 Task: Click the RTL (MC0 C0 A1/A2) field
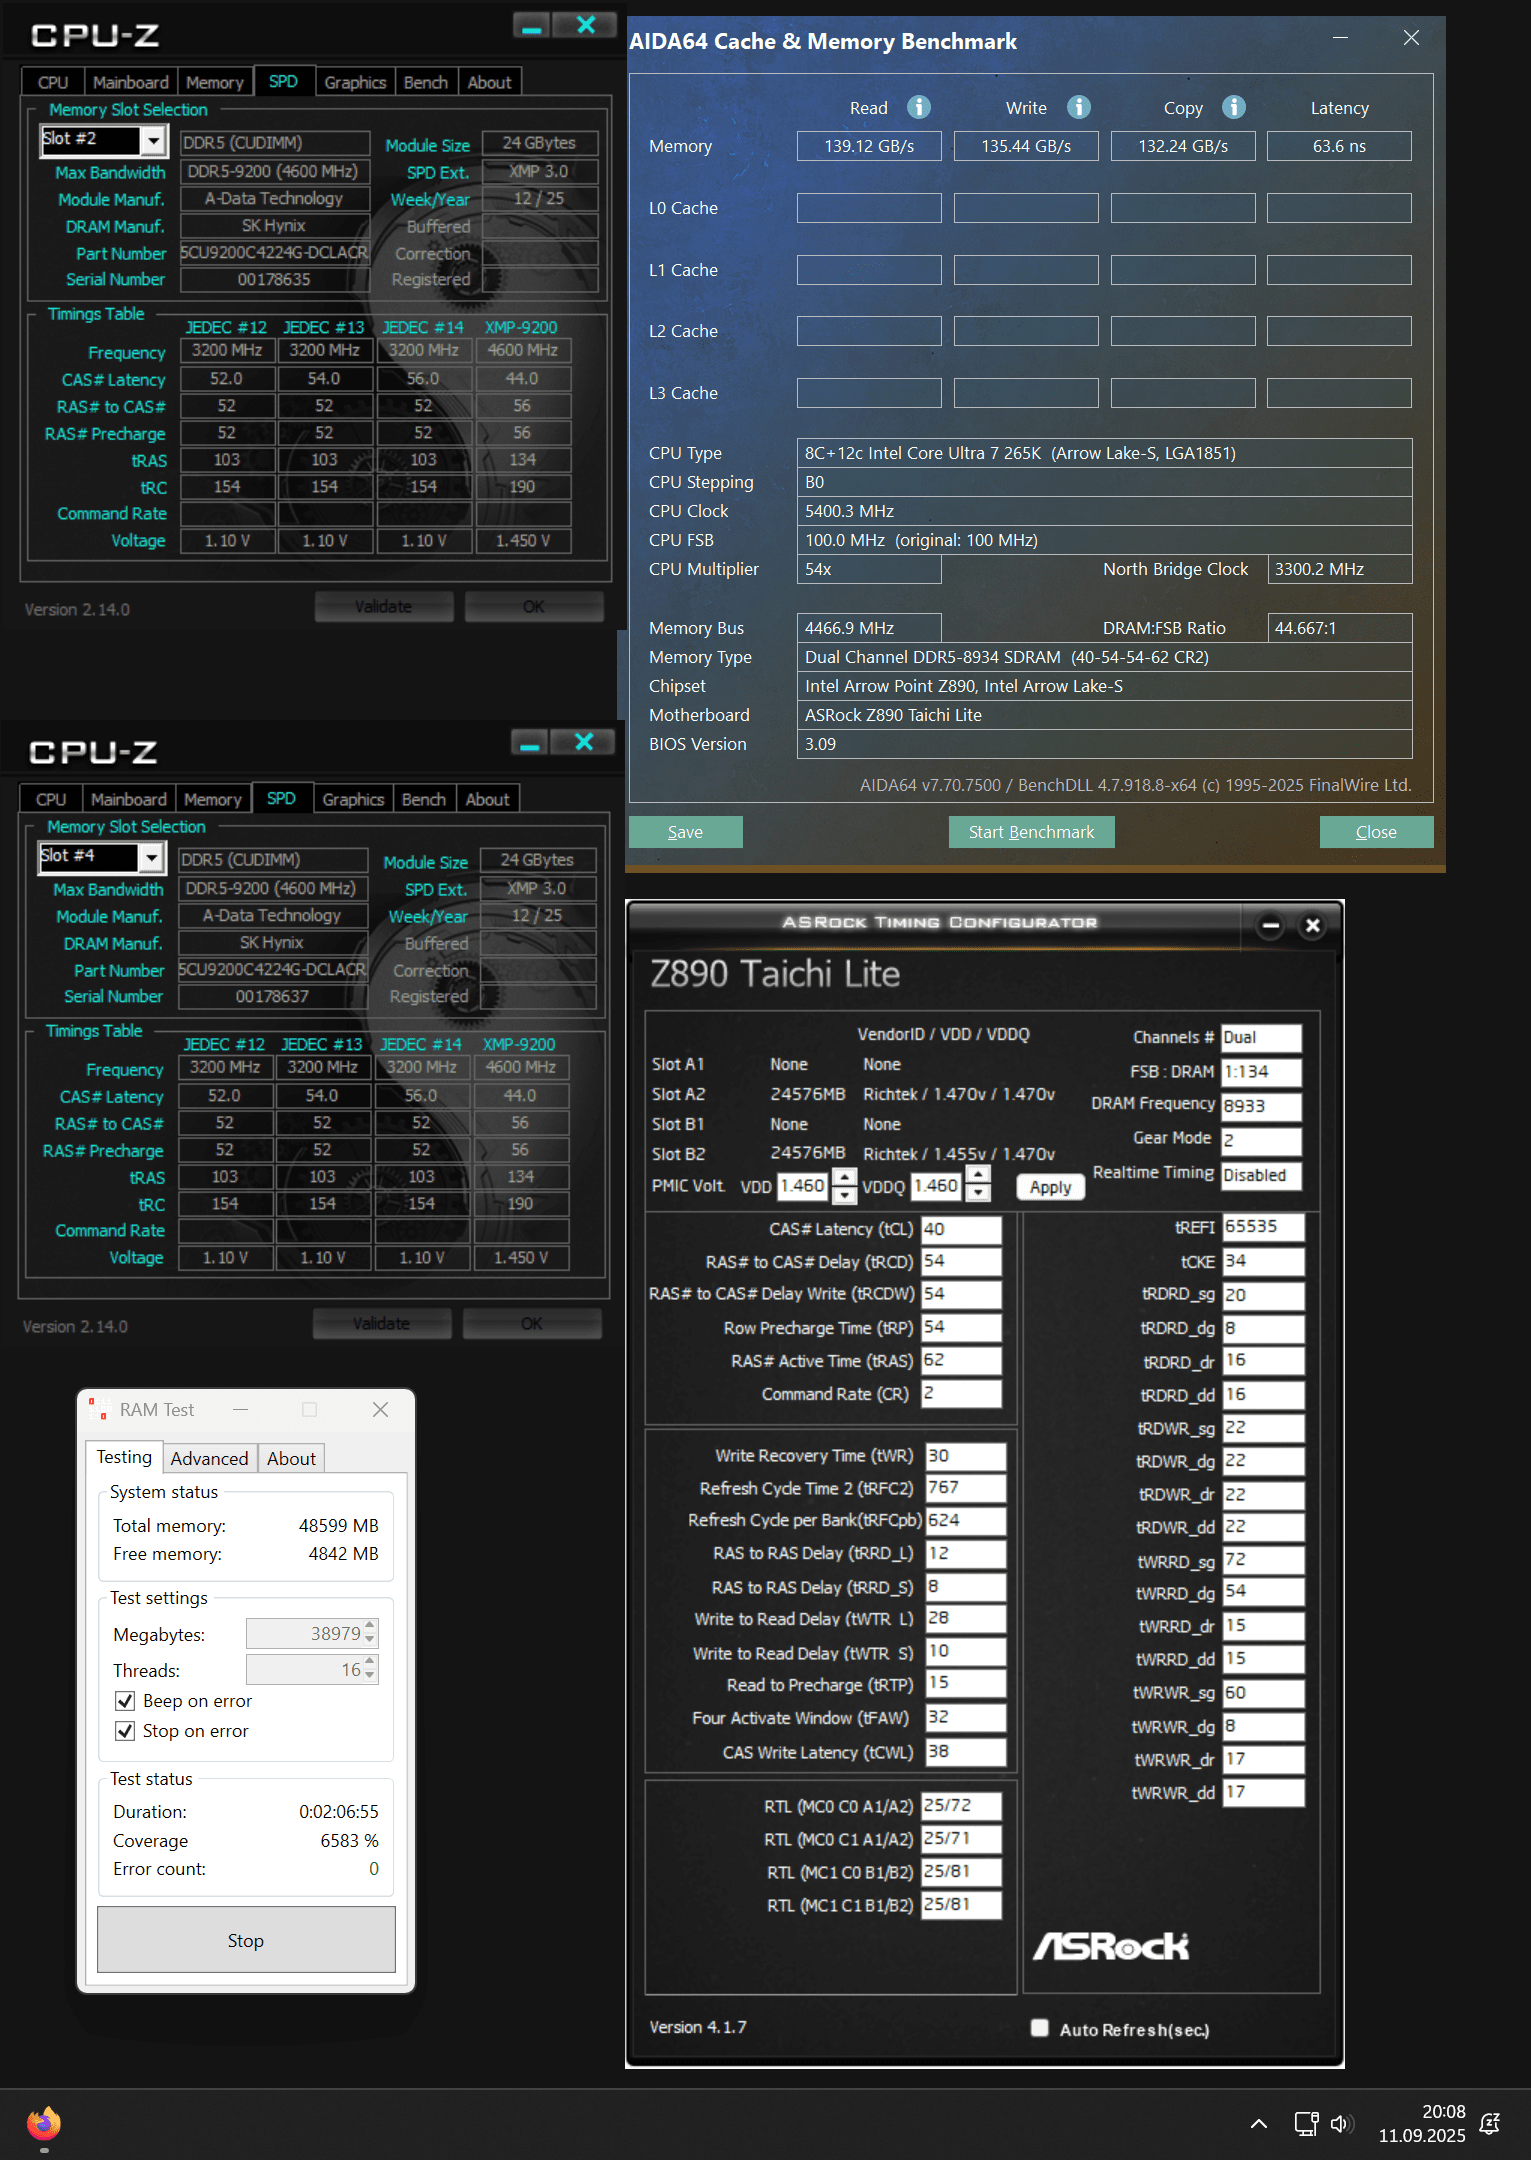(x=961, y=1805)
